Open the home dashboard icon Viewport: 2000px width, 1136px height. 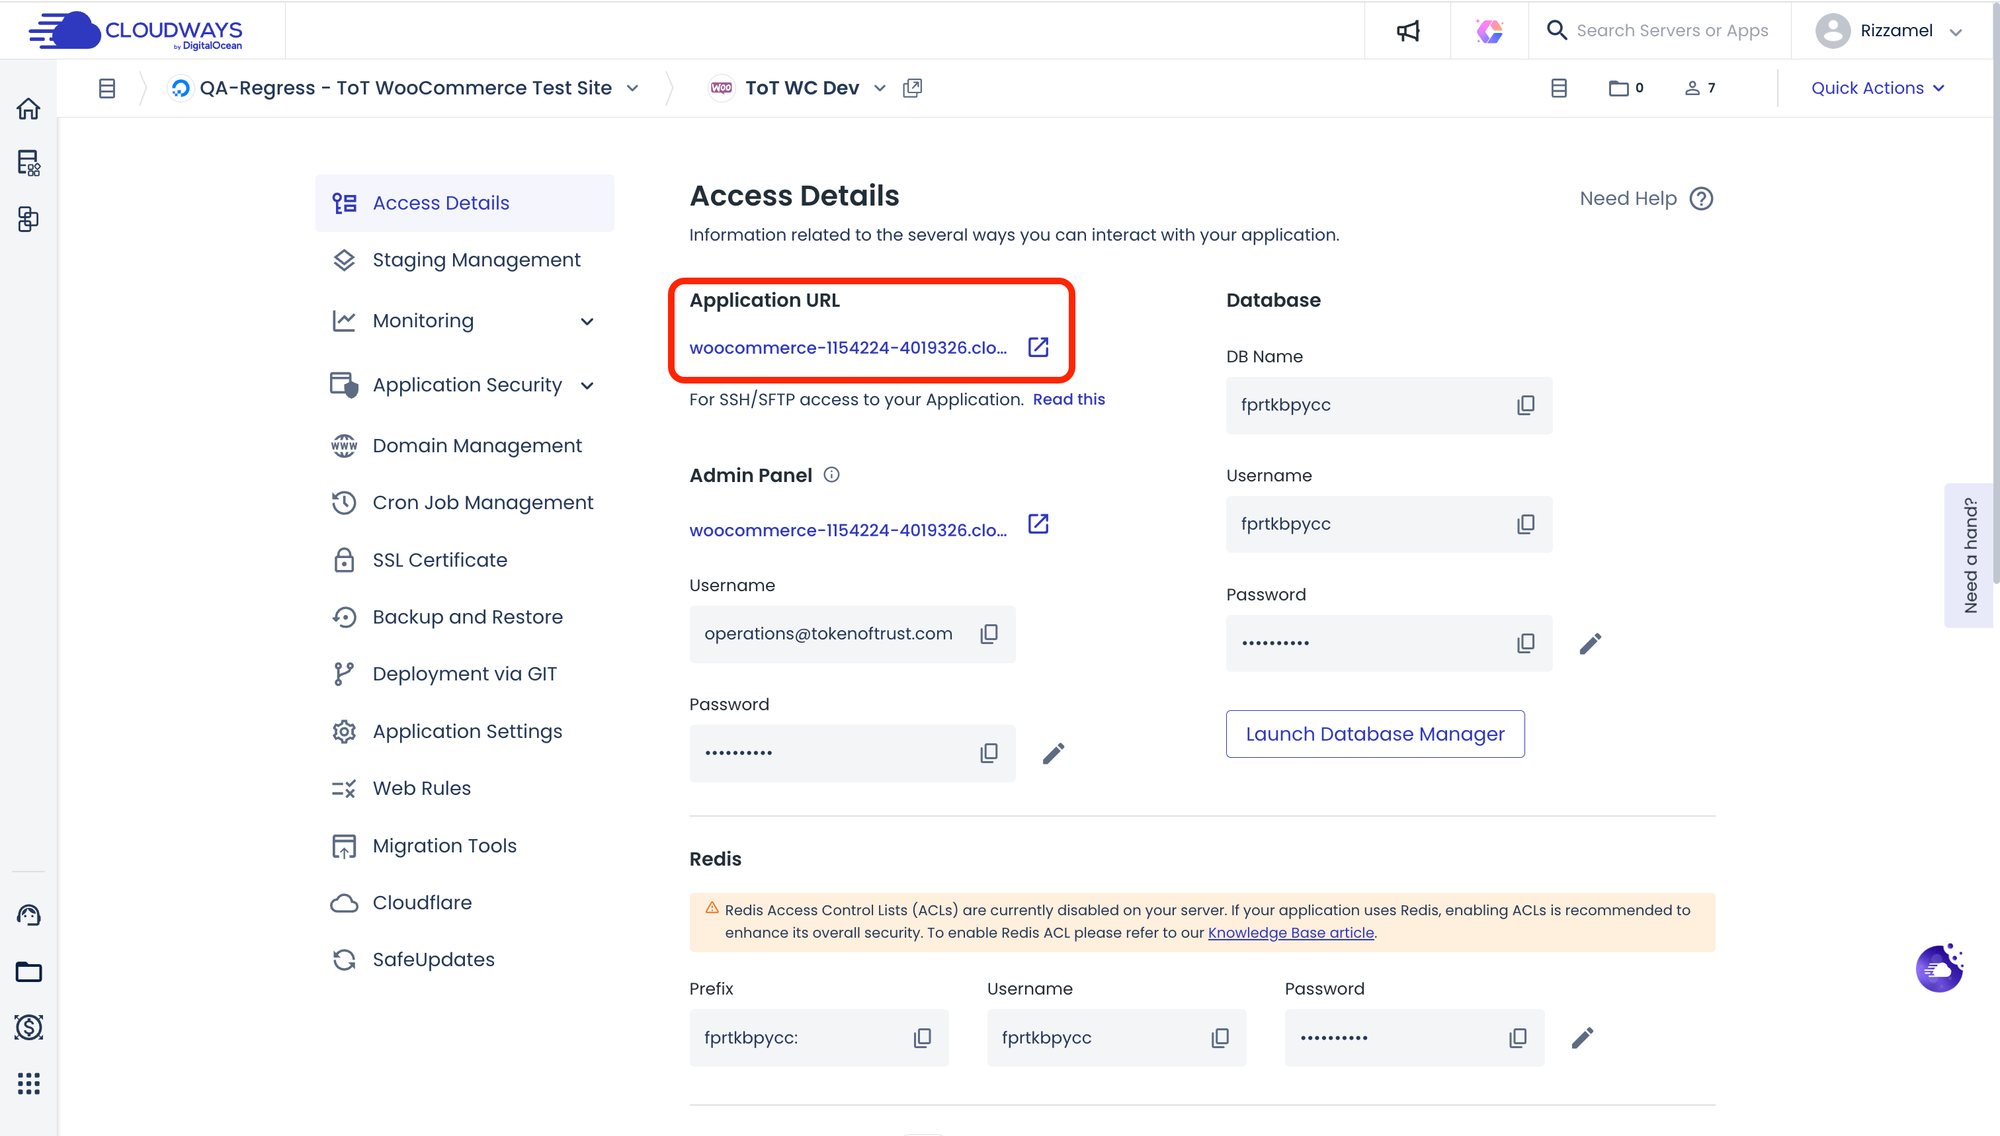(x=28, y=109)
